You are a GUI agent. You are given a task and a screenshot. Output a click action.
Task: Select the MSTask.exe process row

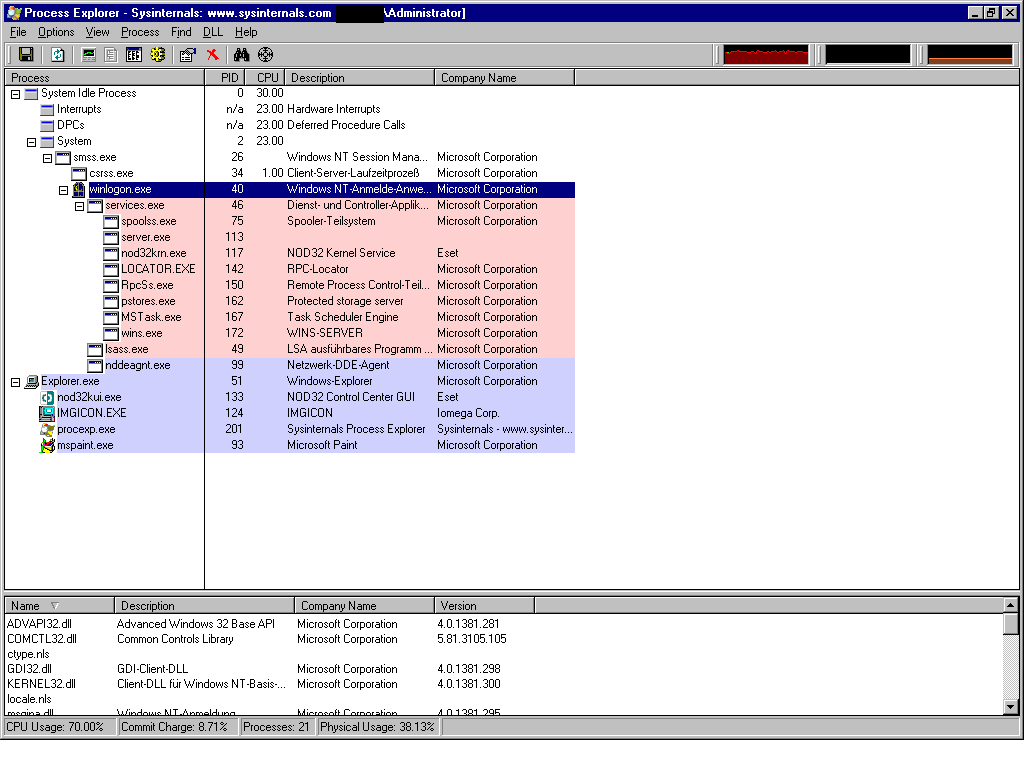click(x=290, y=317)
